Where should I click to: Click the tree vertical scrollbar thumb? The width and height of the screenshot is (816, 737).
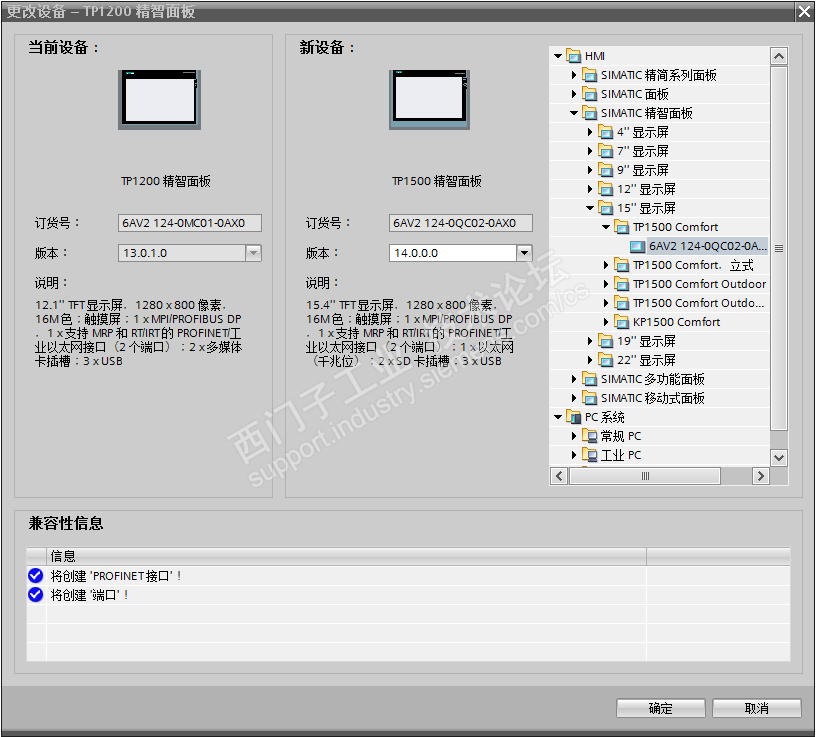[x=779, y=248]
